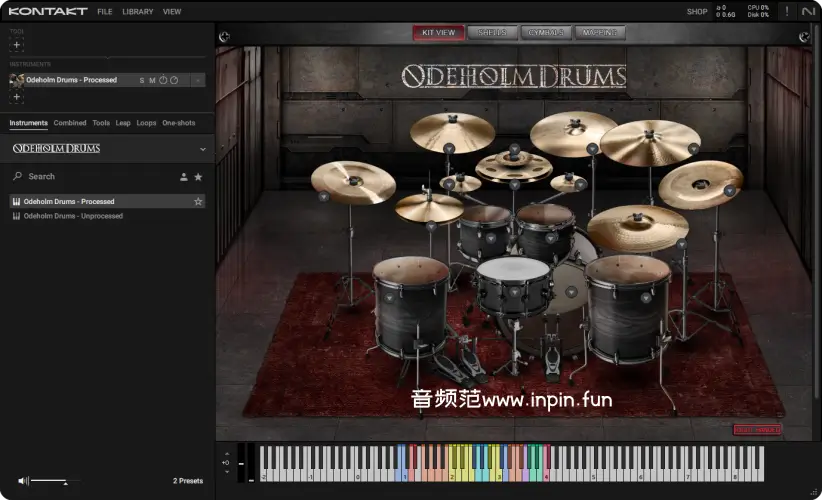
Task: Click the circular knob icon after power button
Action: [x=174, y=80]
